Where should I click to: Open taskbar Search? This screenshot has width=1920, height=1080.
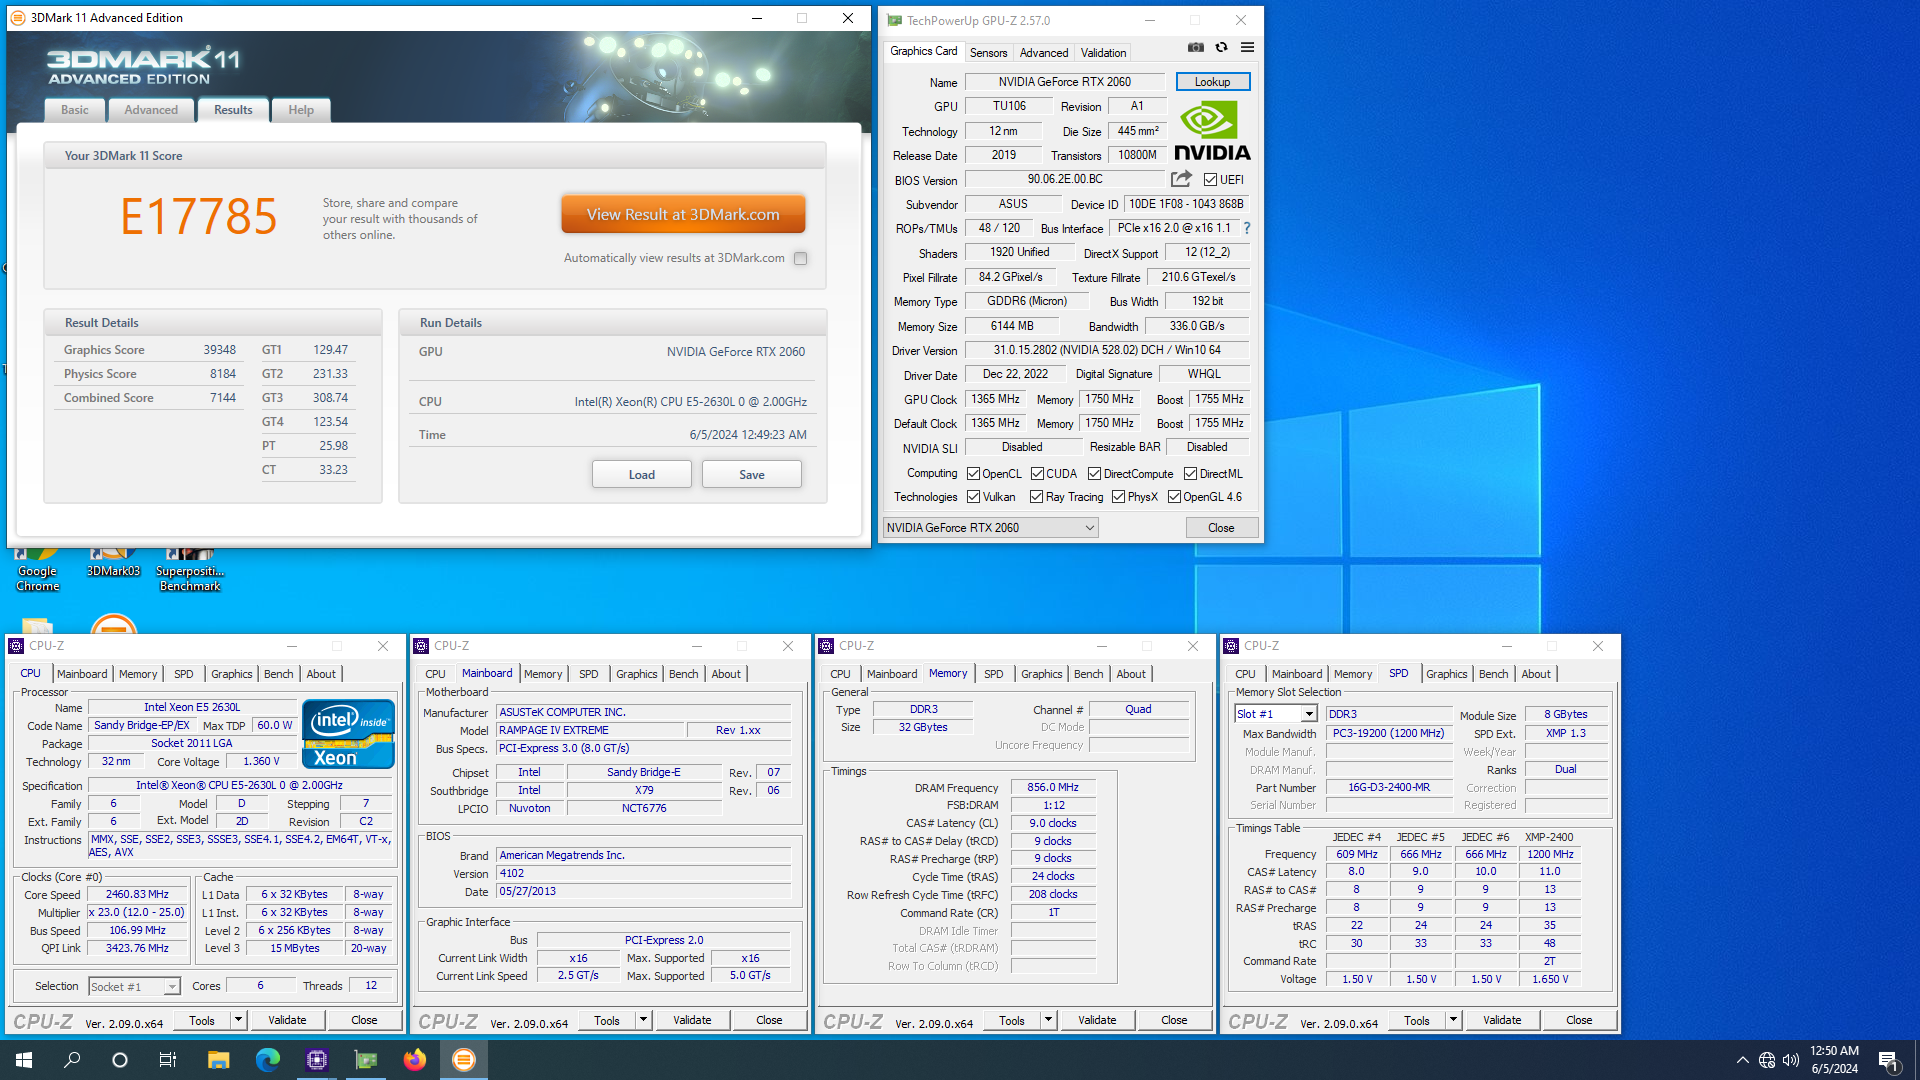(x=72, y=1060)
